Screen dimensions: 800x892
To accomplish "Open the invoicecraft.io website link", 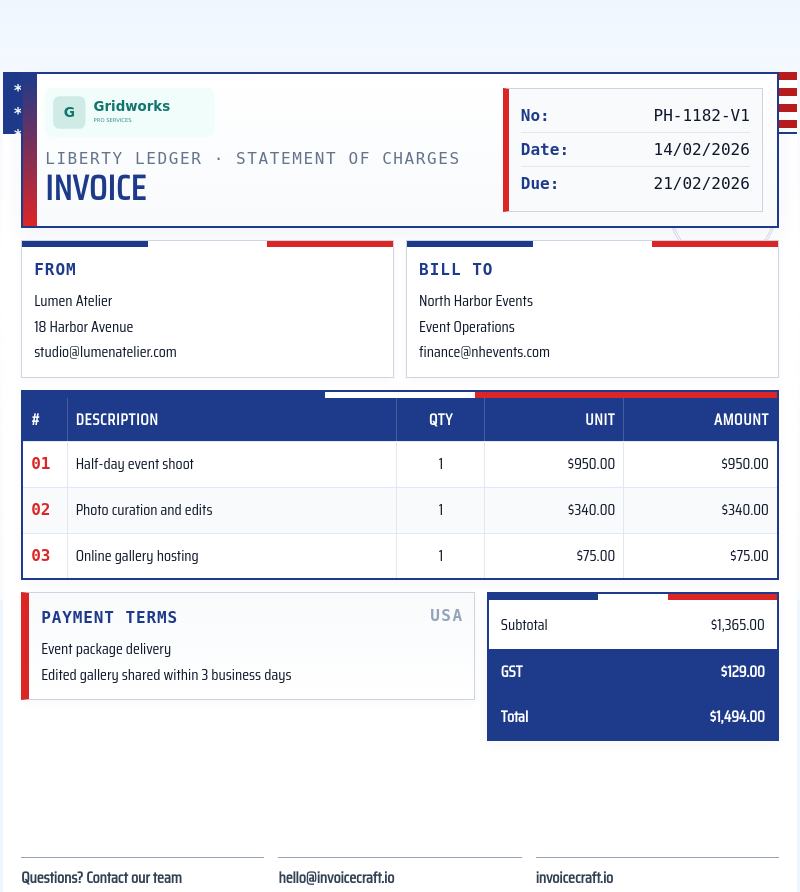I will tap(575, 878).
